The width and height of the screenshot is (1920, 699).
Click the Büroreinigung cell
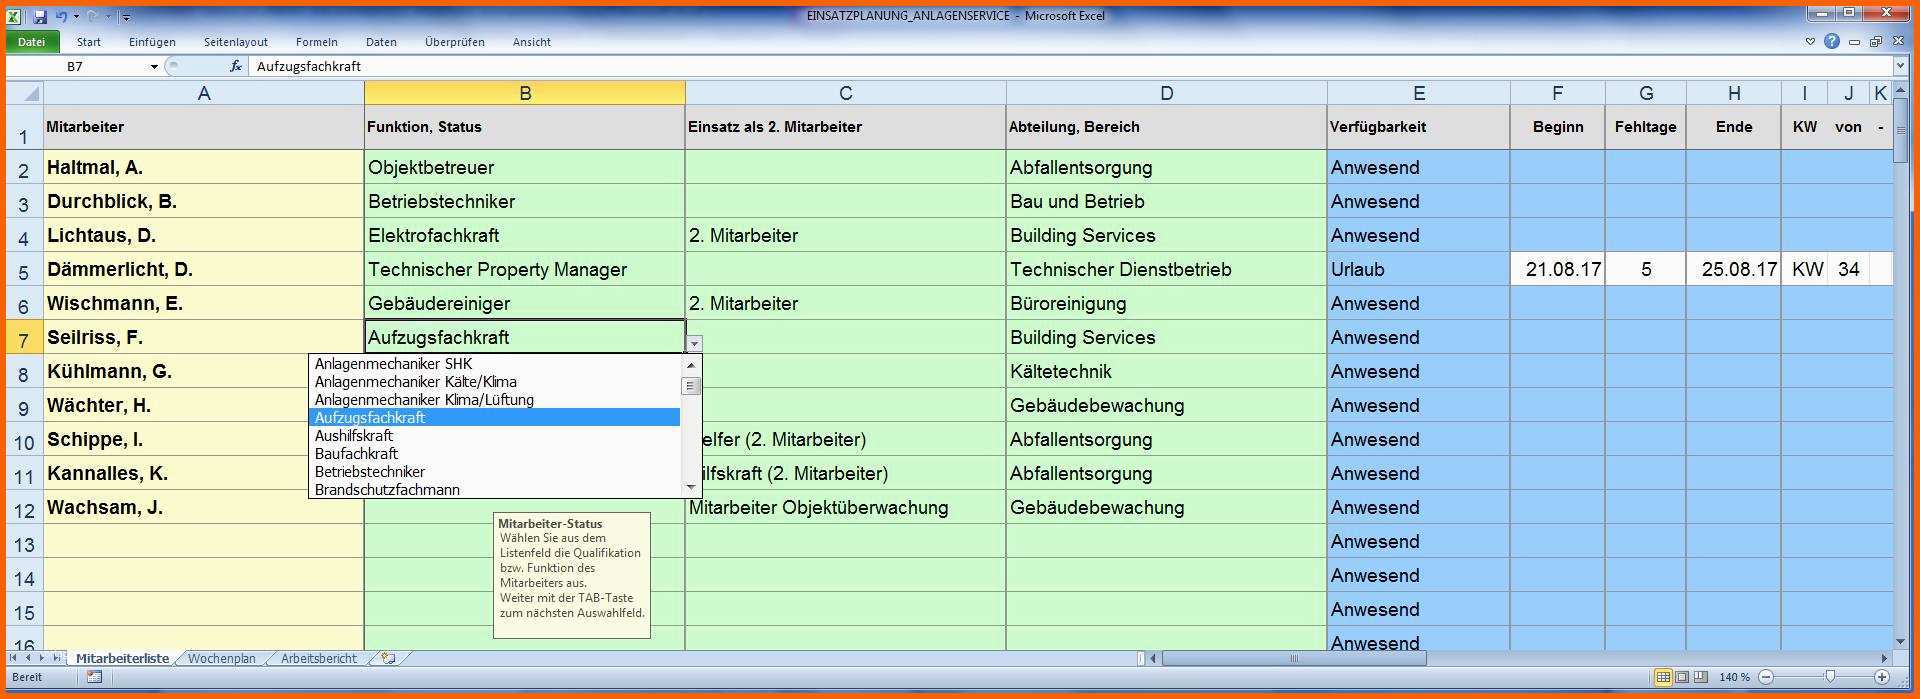(x=1166, y=303)
